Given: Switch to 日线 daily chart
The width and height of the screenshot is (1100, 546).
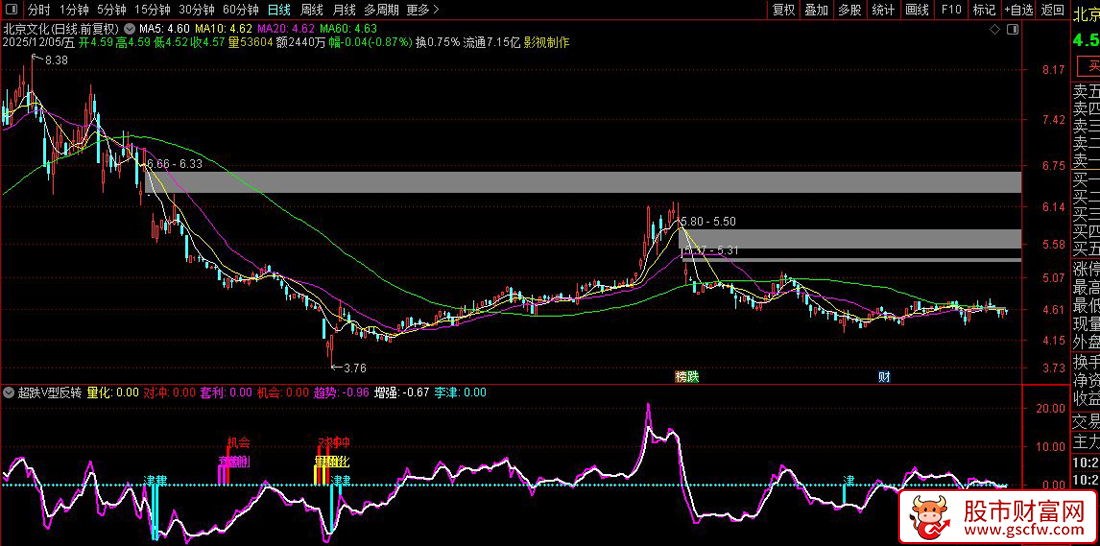Looking at the screenshot, I should point(279,10).
